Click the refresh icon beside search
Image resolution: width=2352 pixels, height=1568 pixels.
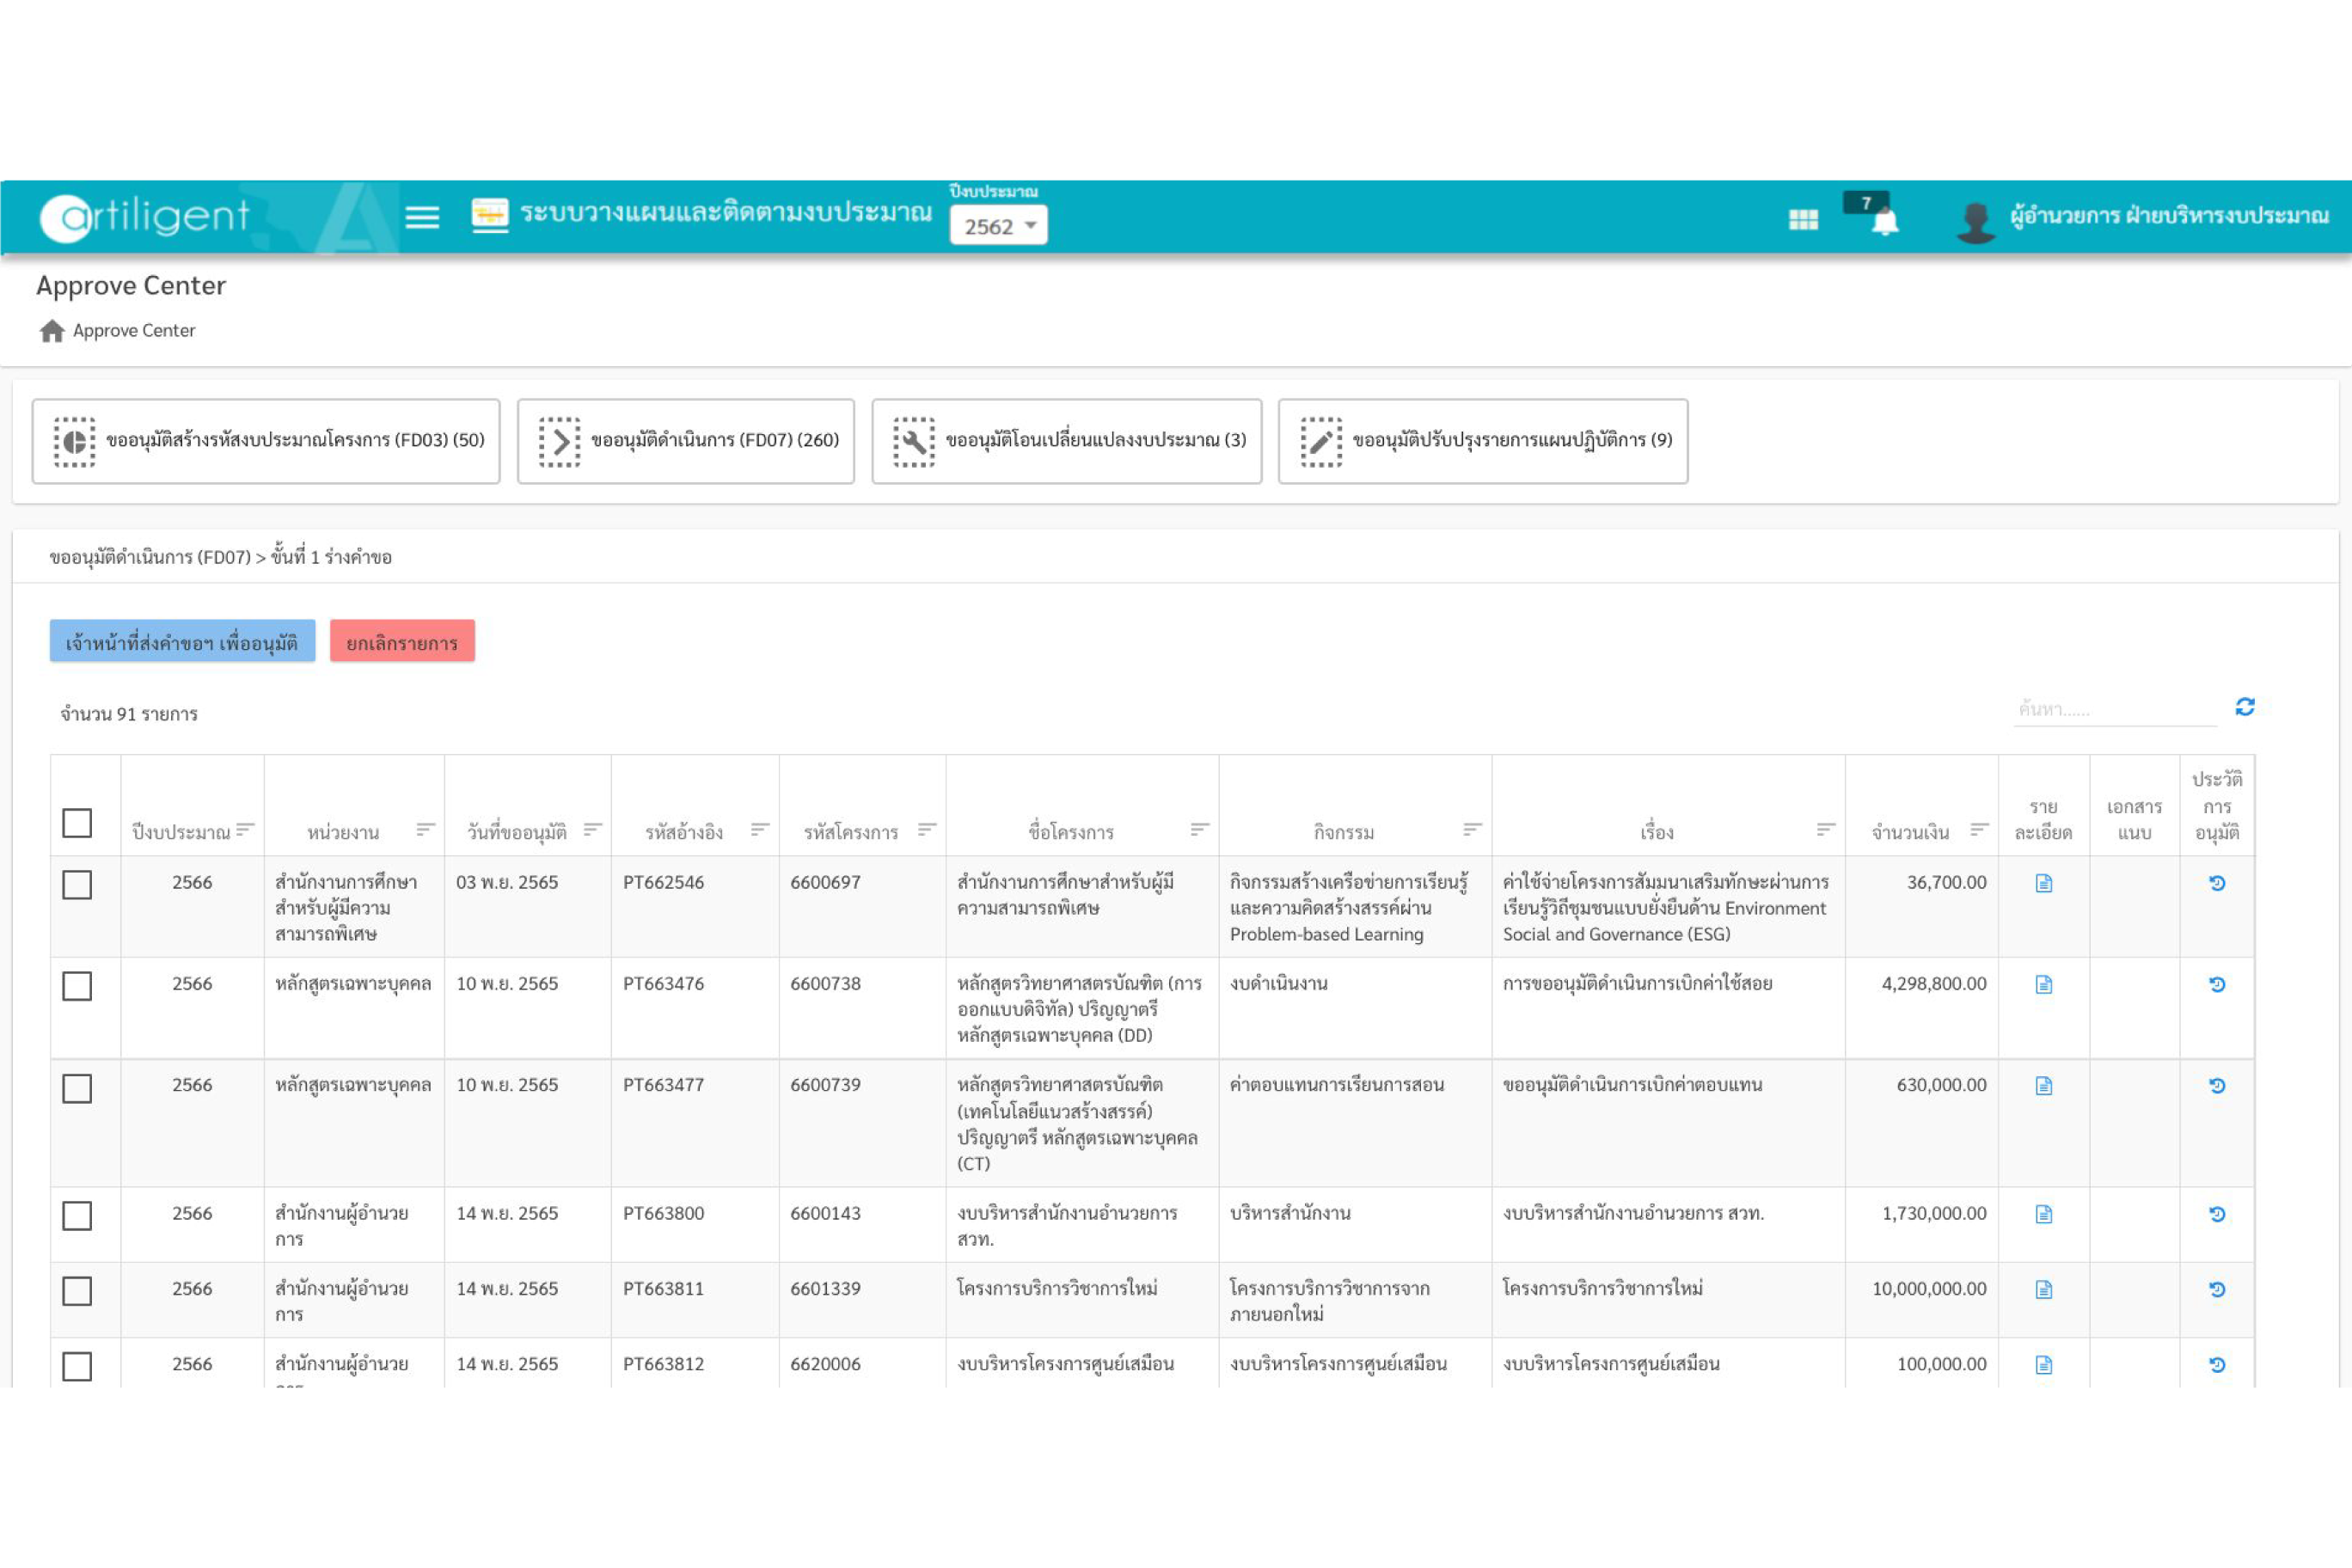(2245, 707)
